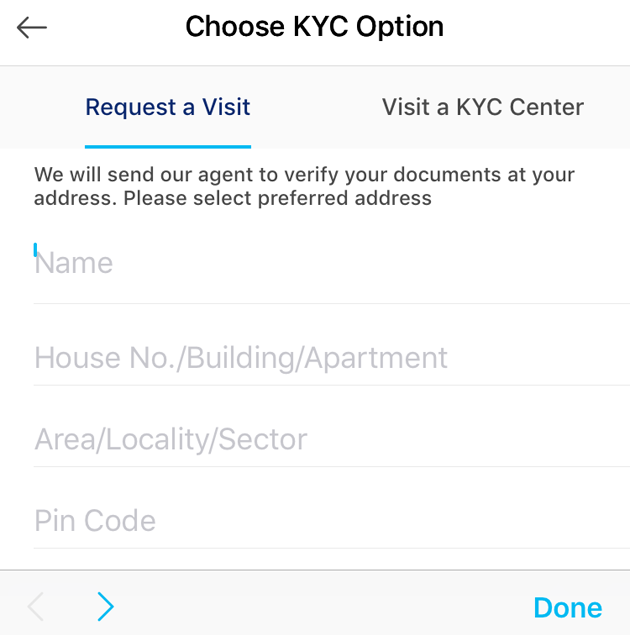Tap the greyed-out previous field chevron
The image size is (630, 635).
(36, 606)
